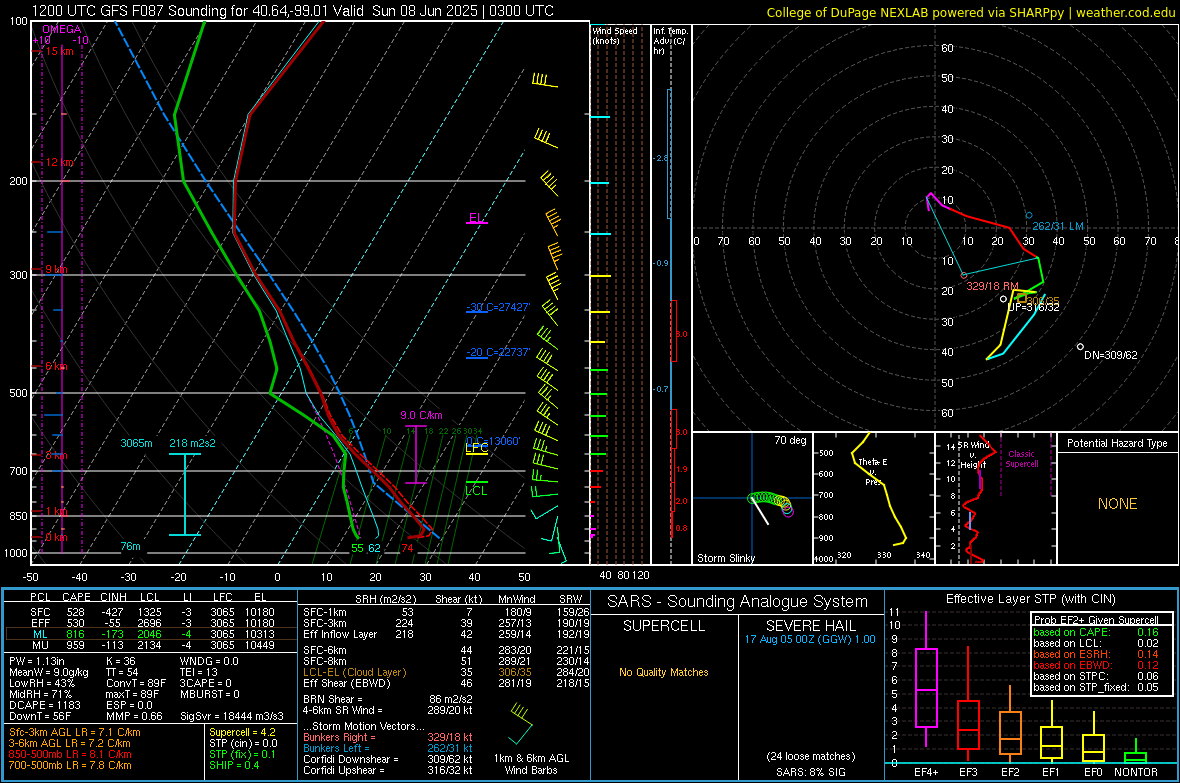Select the '6 km' height marker
The height and width of the screenshot is (783, 1180).
coord(56,366)
